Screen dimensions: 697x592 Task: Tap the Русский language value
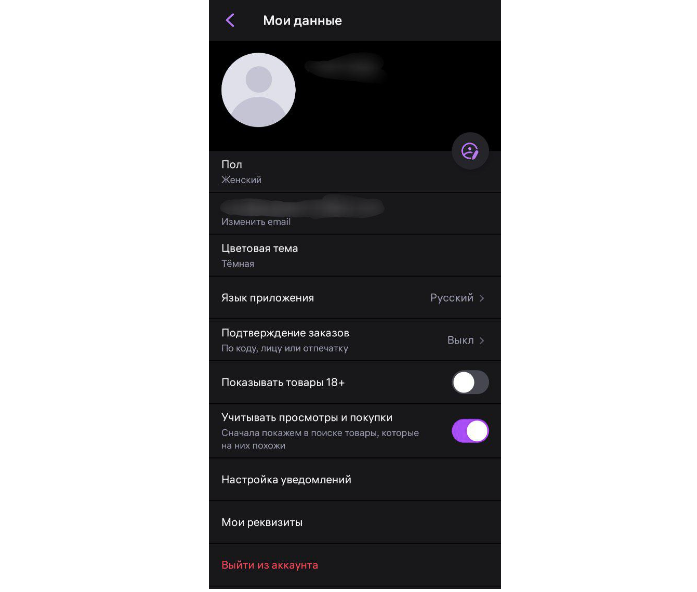pos(452,298)
